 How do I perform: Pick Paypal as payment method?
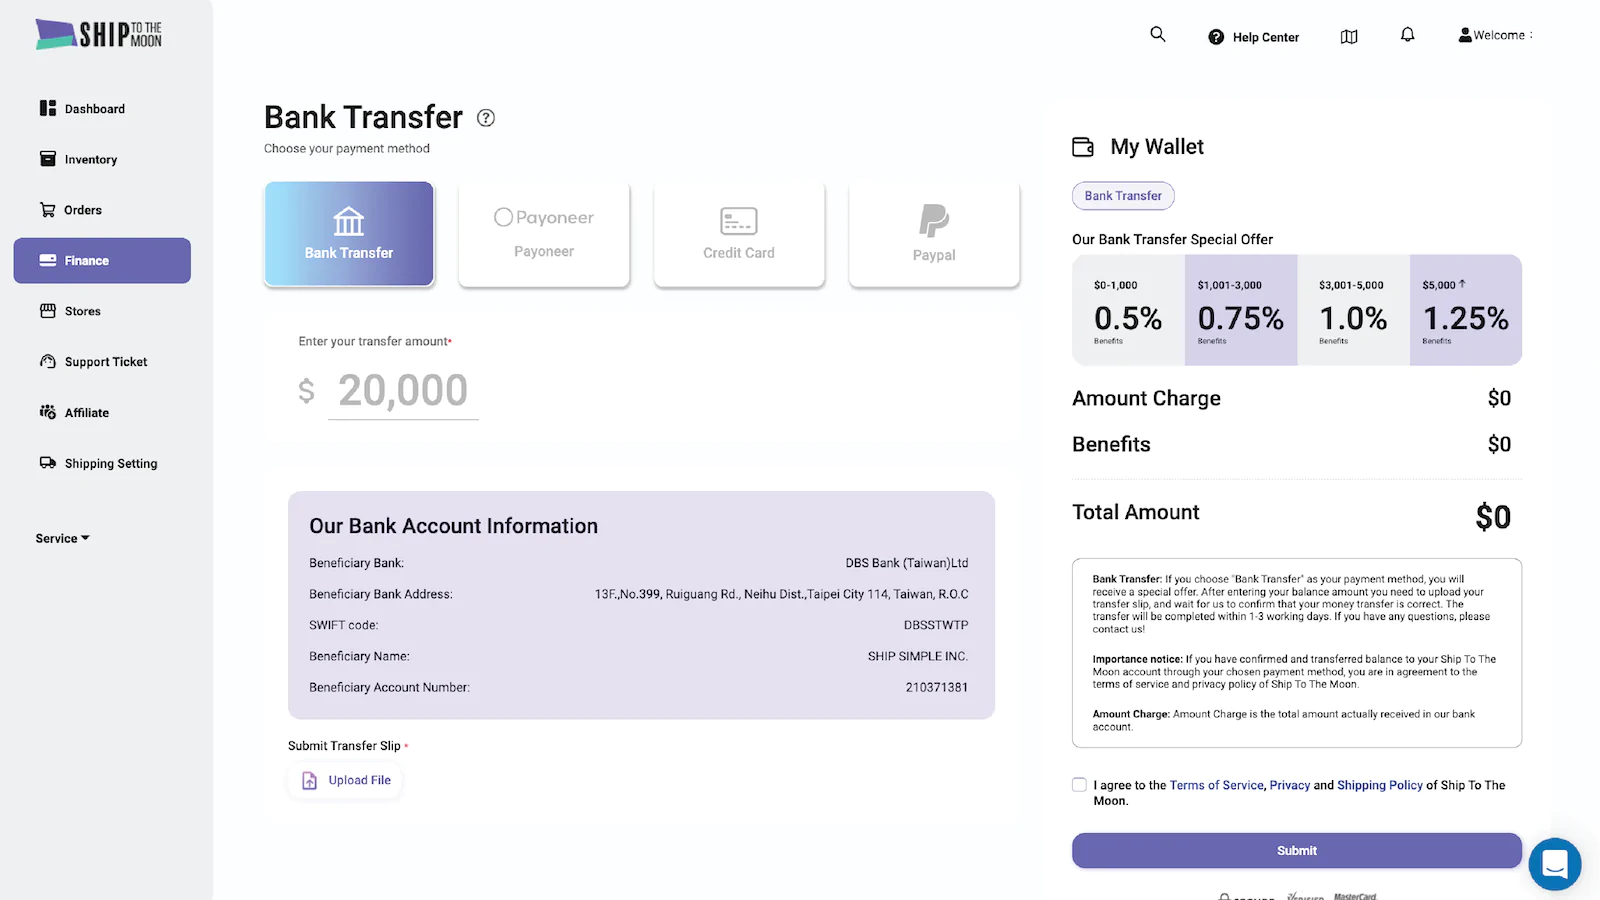934,235
